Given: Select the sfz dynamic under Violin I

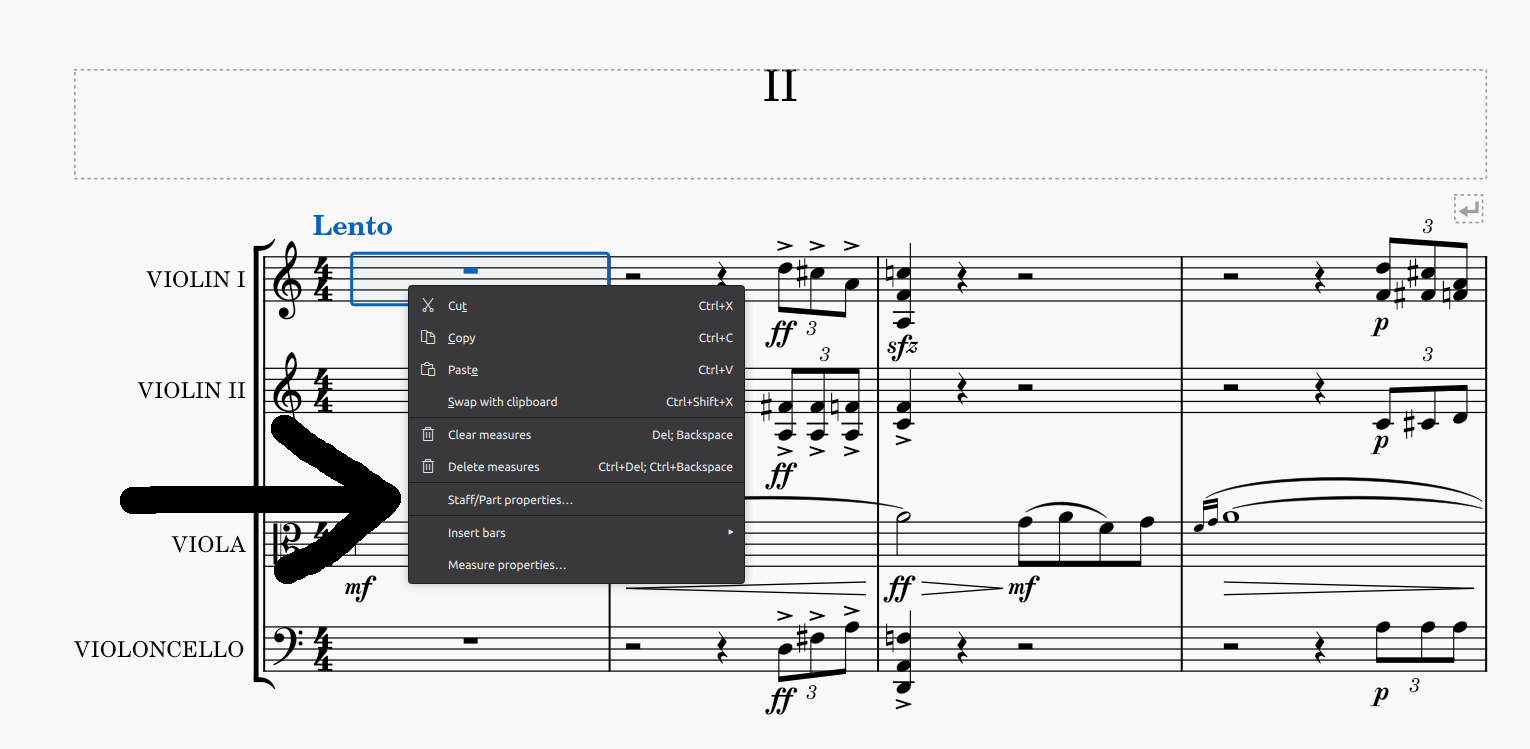Looking at the screenshot, I should click(902, 348).
